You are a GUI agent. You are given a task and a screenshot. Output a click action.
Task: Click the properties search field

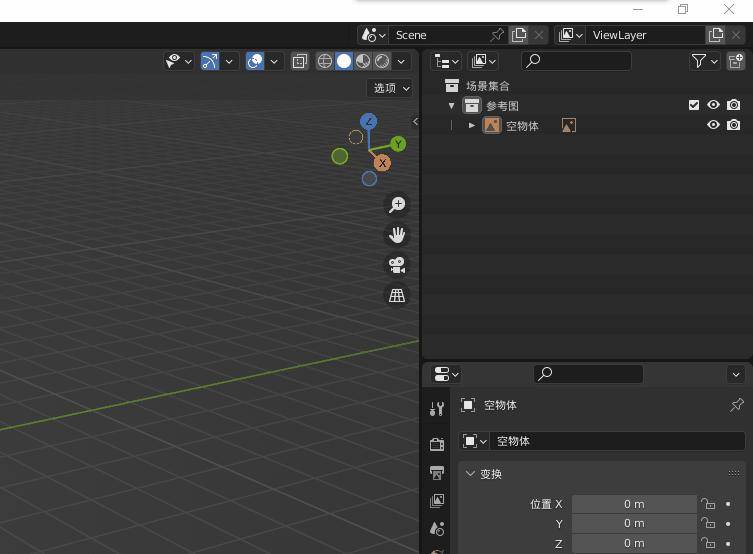point(588,374)
